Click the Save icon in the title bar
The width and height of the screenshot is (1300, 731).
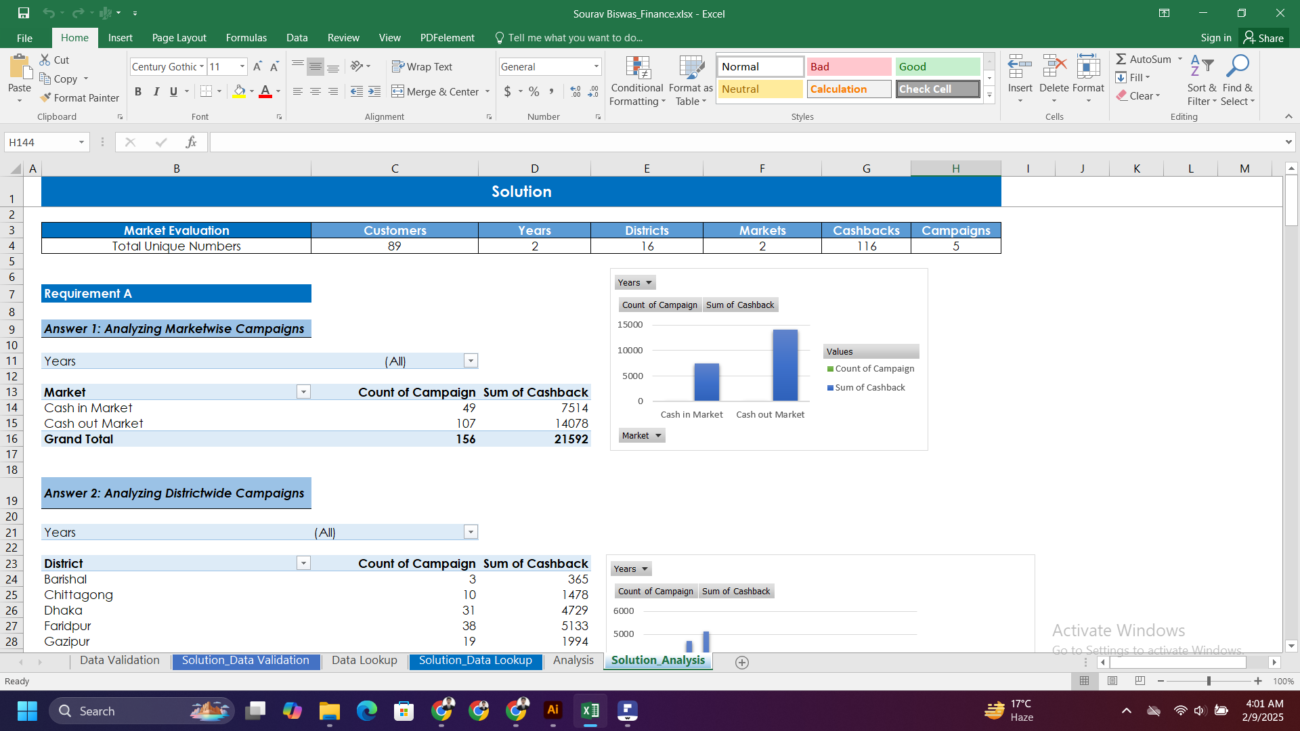coord(23,13)
